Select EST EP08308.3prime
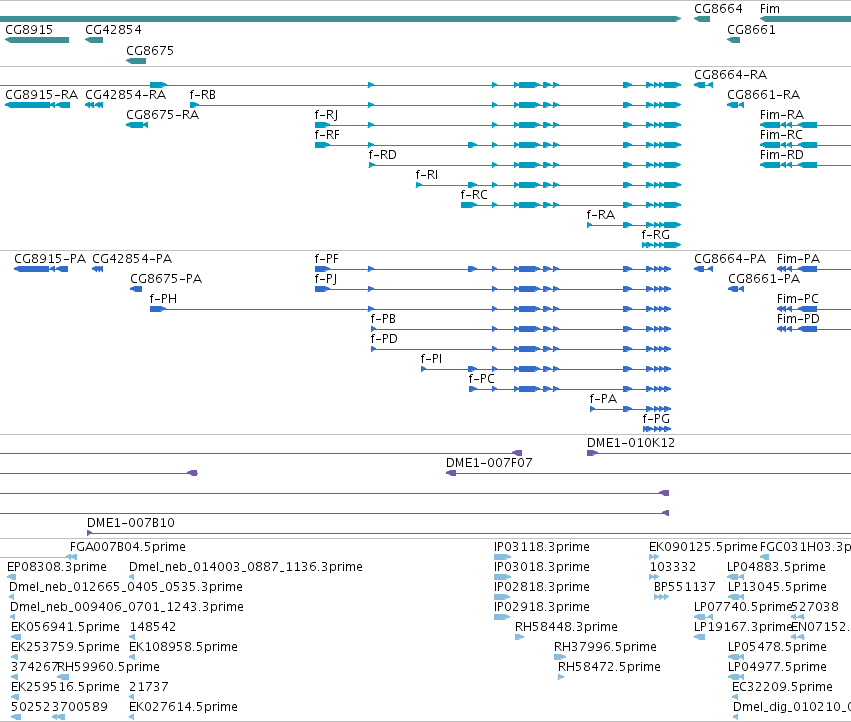The image size is (851, 722). coord(57,567)
